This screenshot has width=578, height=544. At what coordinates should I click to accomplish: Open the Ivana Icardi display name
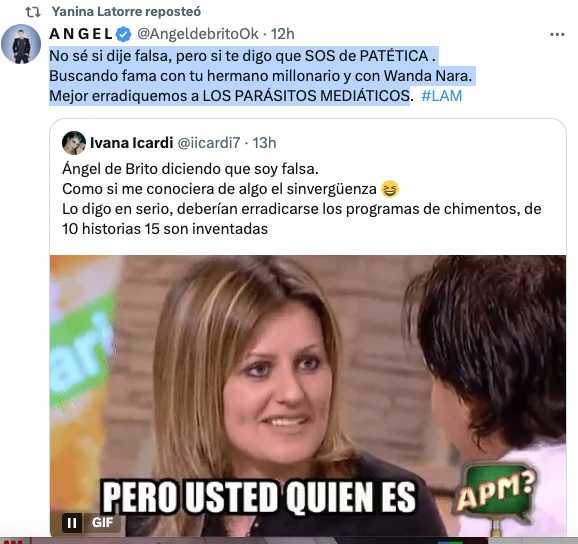coord(132,143)
